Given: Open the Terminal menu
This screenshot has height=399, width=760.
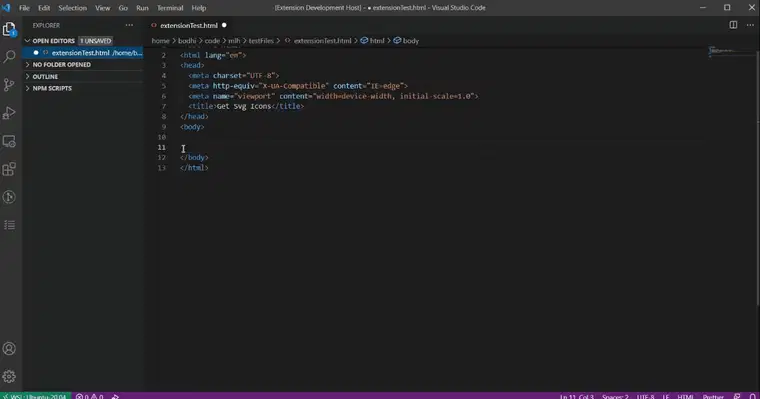Looking at the screenshot, I should coord(170,8).
